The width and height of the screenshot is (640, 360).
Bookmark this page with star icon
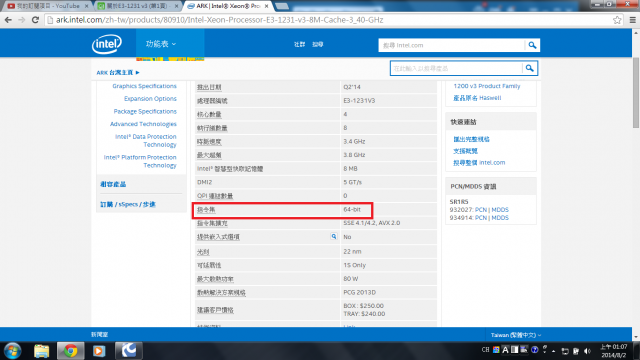point(617,20)
